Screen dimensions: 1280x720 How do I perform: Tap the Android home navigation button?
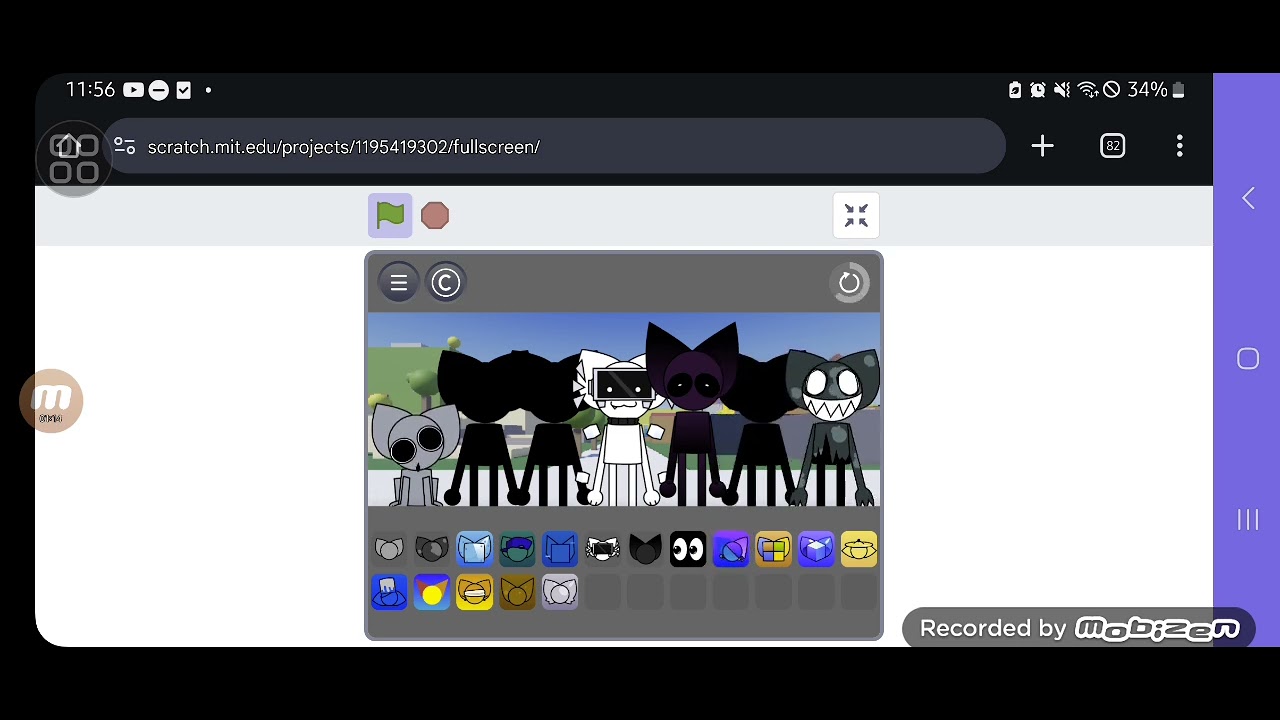tap(1248, 359)
